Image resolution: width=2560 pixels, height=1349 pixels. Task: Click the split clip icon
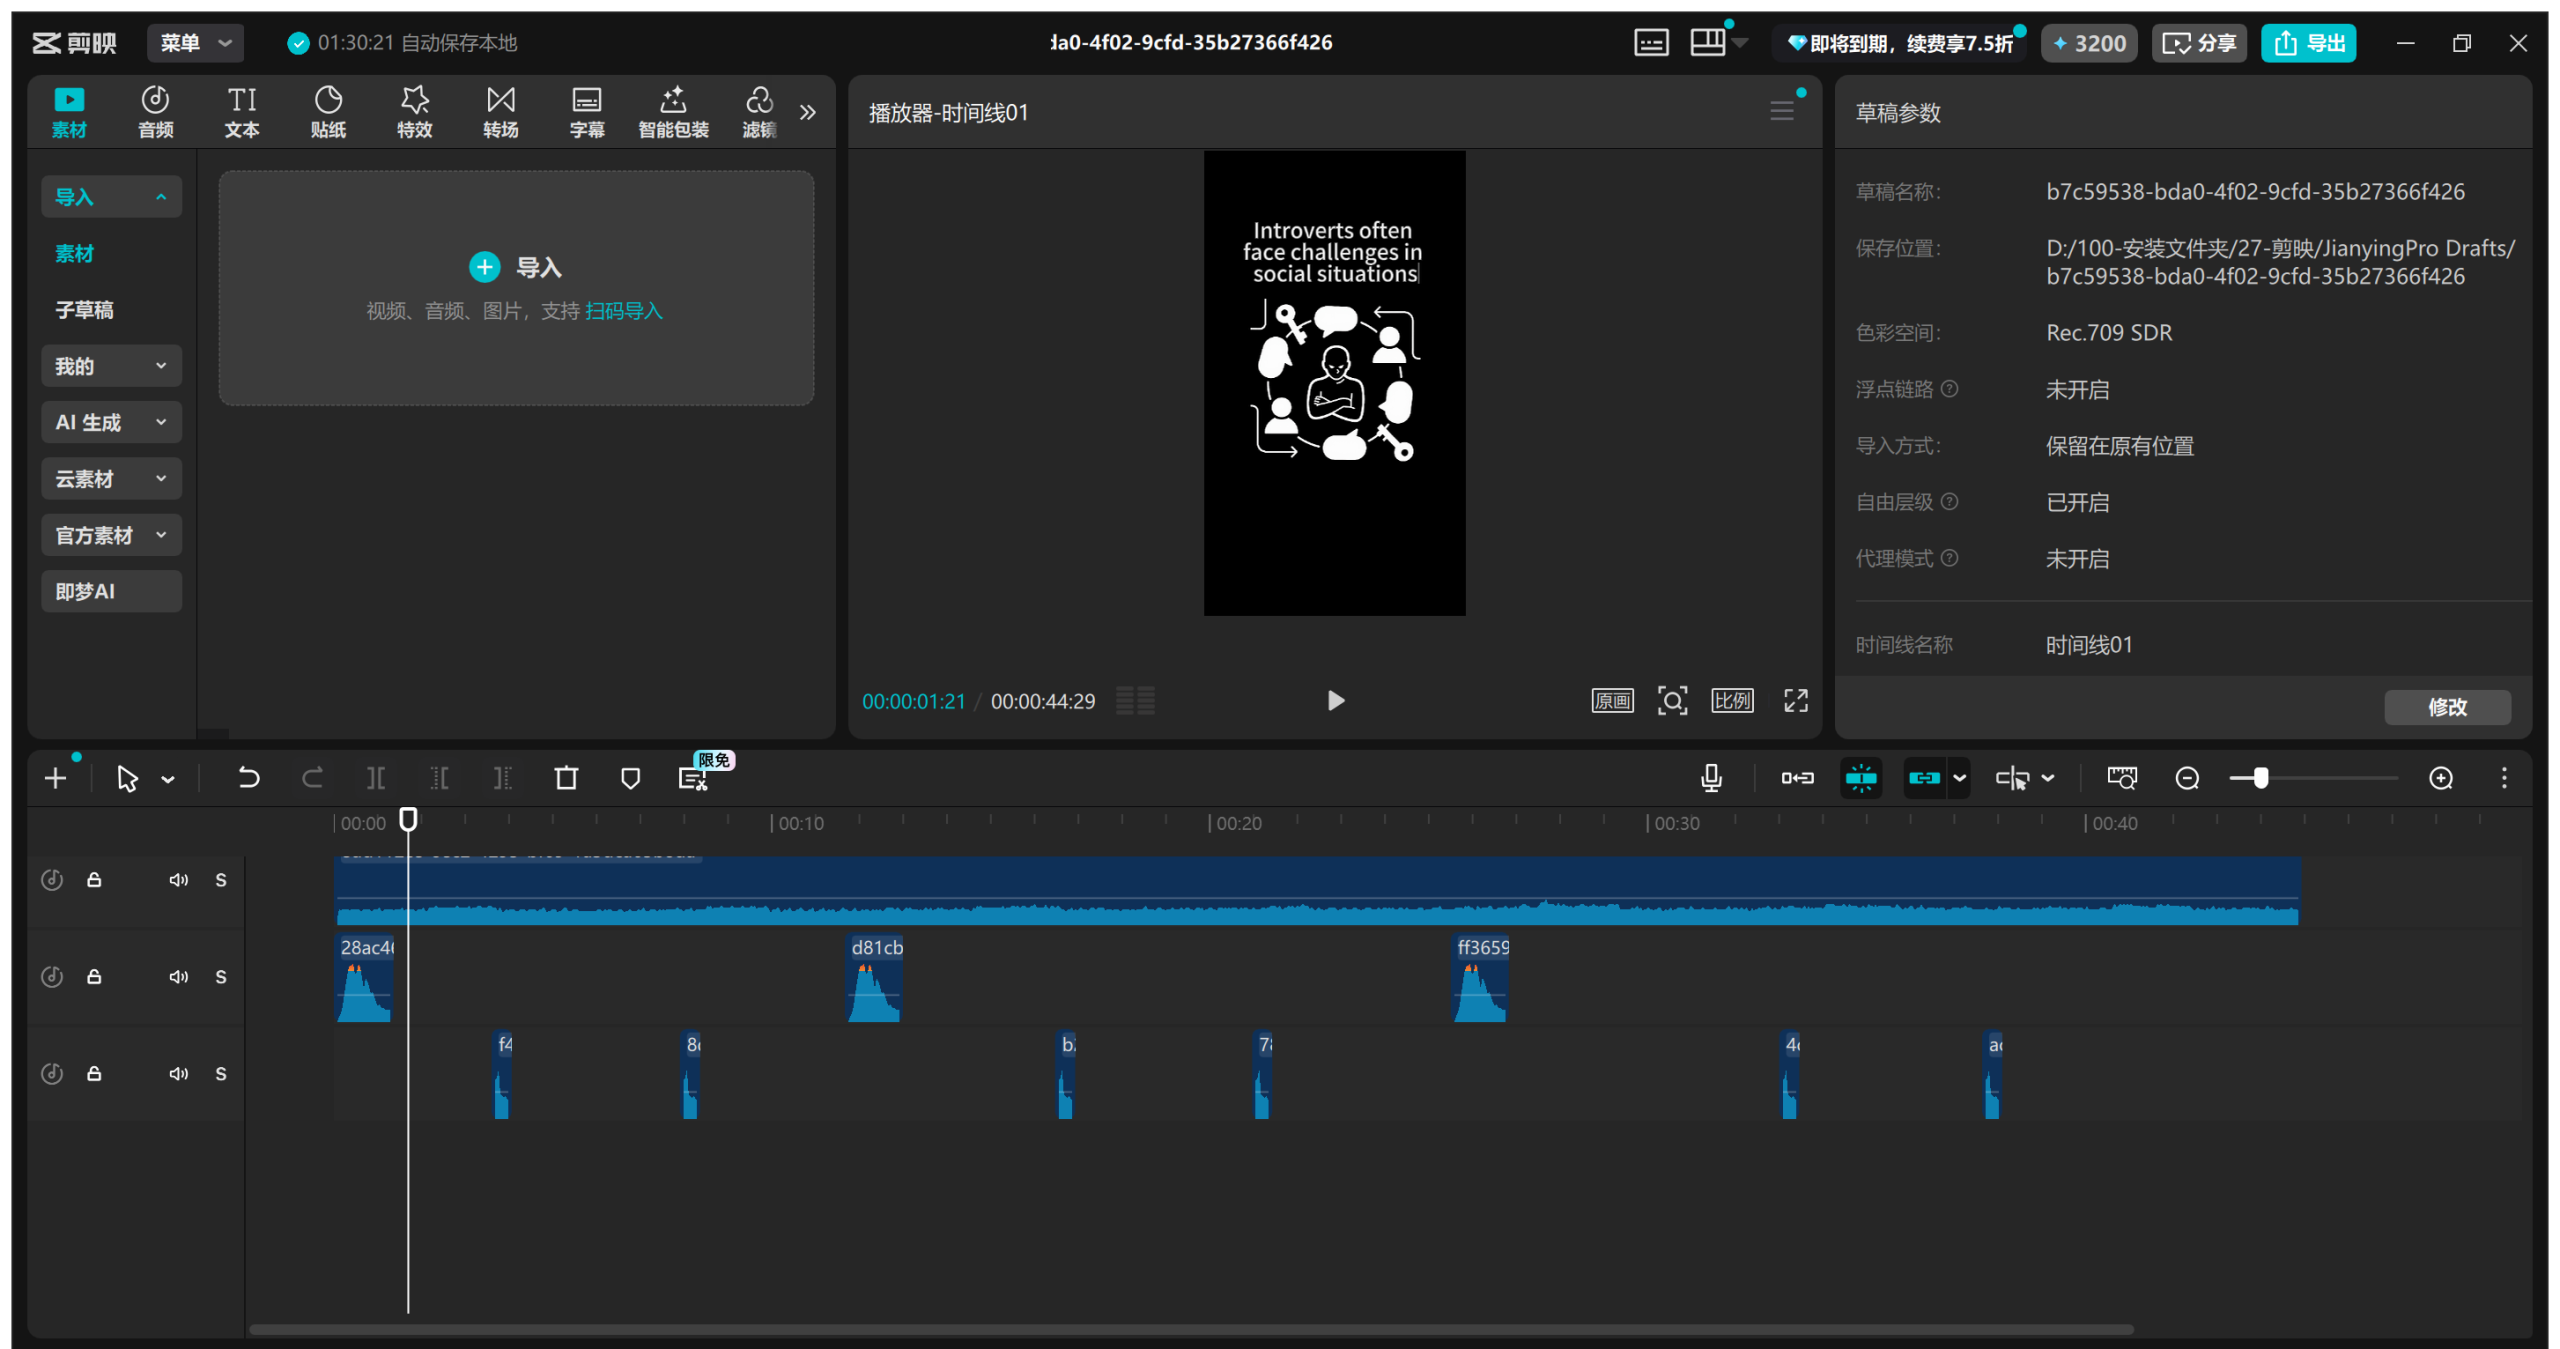click(x=376, y=778)
